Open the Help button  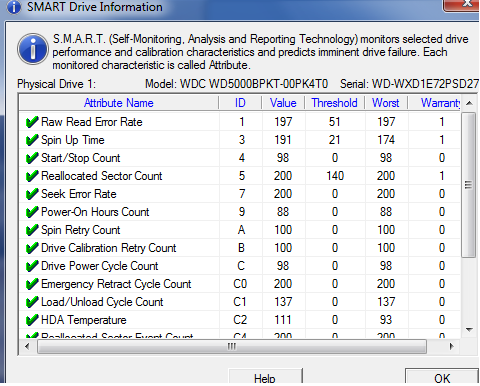tap(265, 377)
